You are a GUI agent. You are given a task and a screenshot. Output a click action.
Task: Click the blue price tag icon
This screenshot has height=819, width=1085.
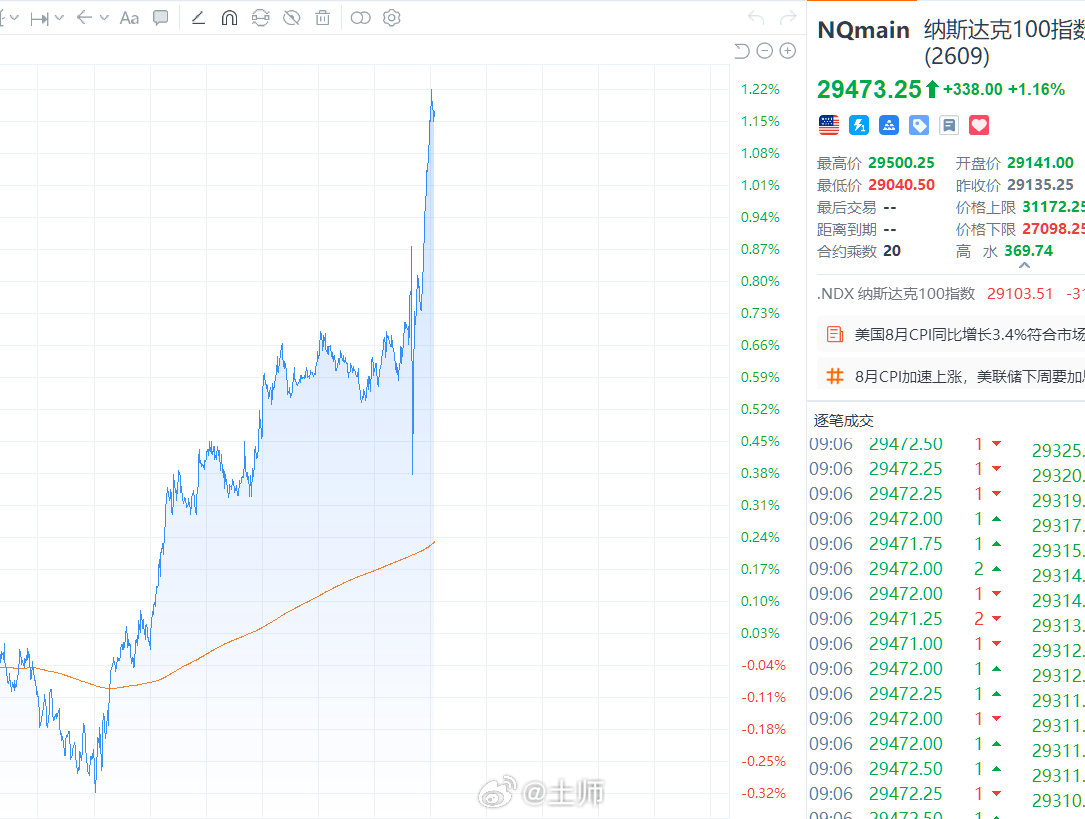tap(919, 125)
